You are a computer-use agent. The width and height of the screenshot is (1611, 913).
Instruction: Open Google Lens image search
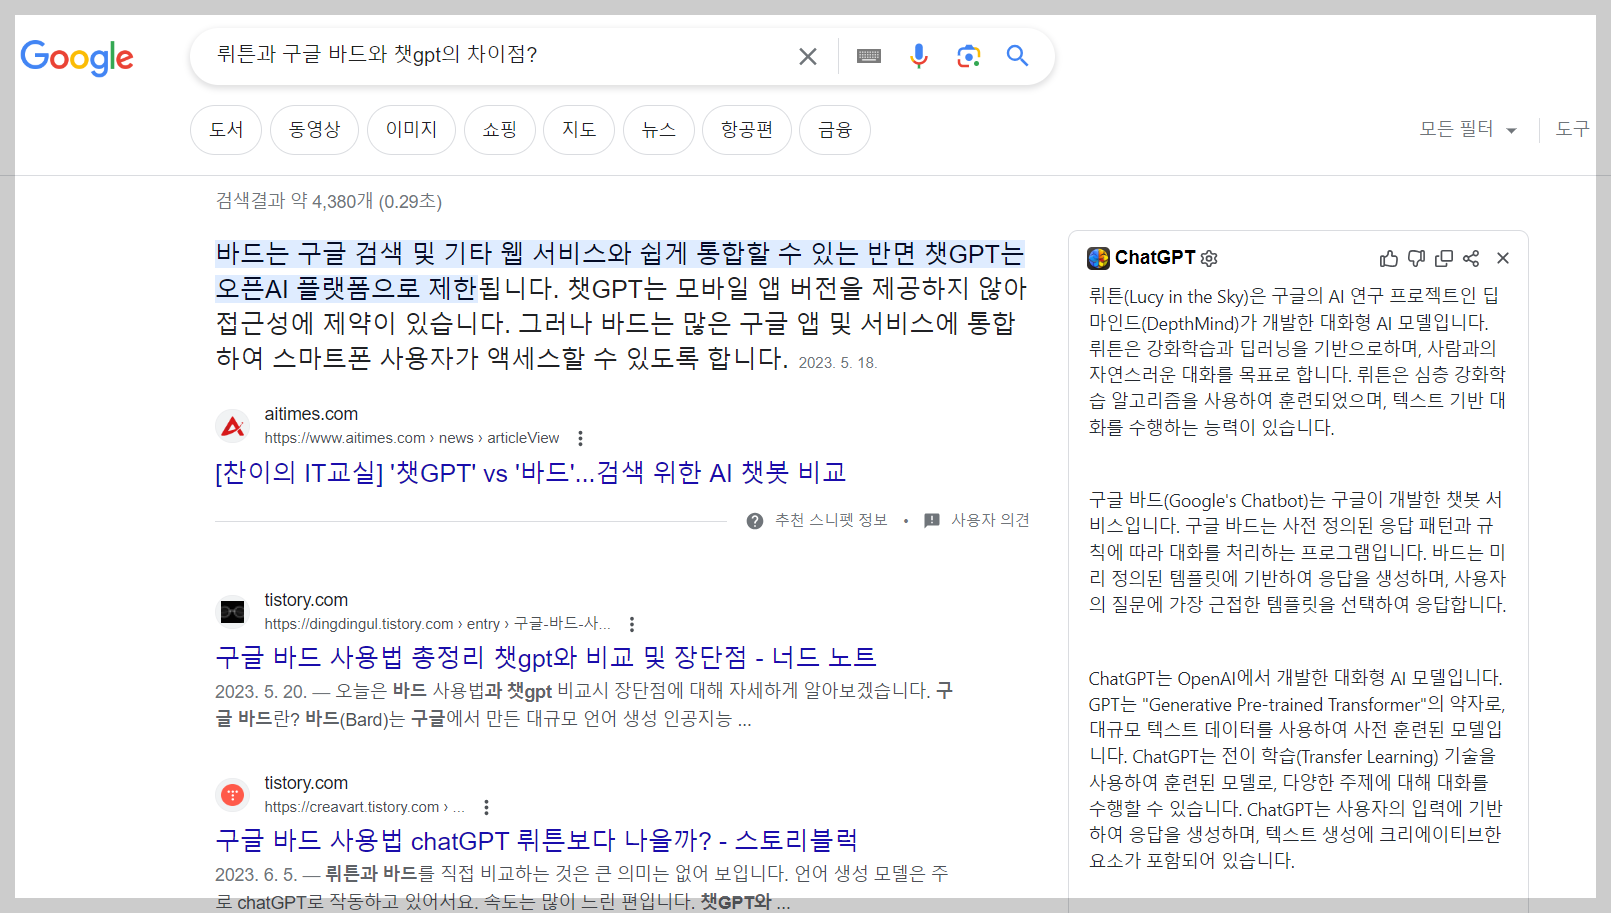(968, 56)
